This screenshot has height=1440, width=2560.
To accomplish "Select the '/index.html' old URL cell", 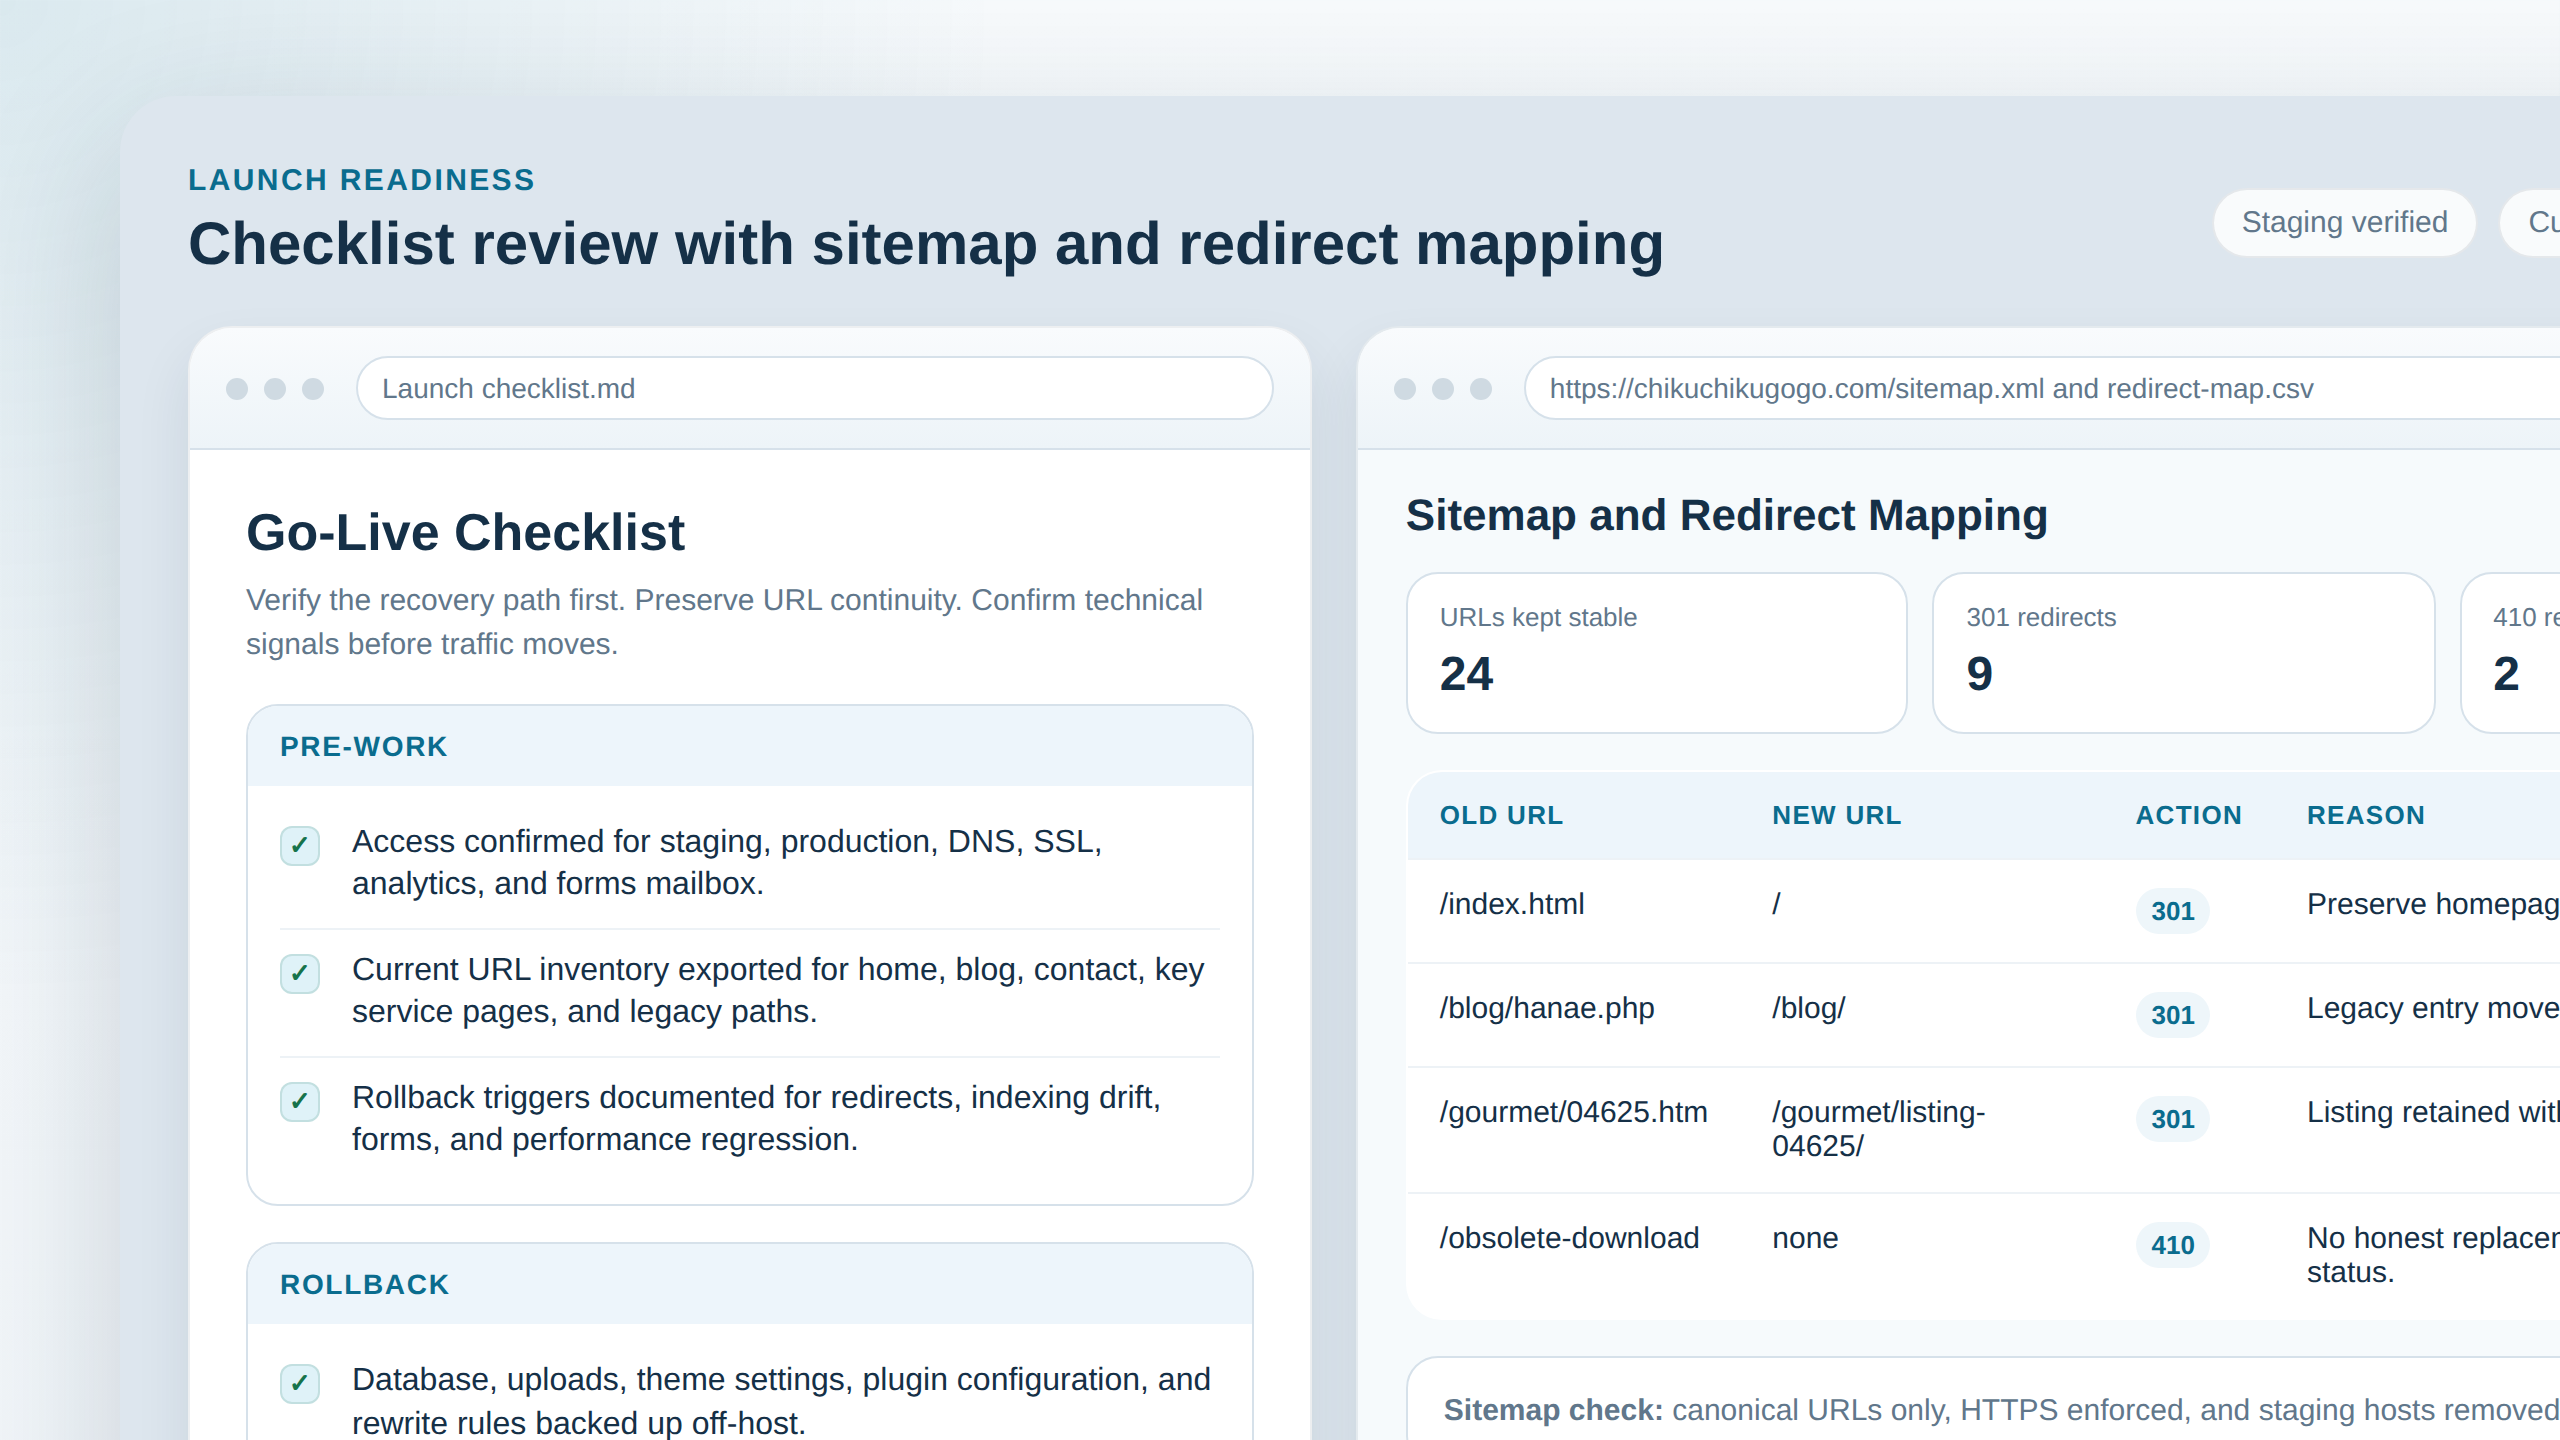I will click(1511, 904).
